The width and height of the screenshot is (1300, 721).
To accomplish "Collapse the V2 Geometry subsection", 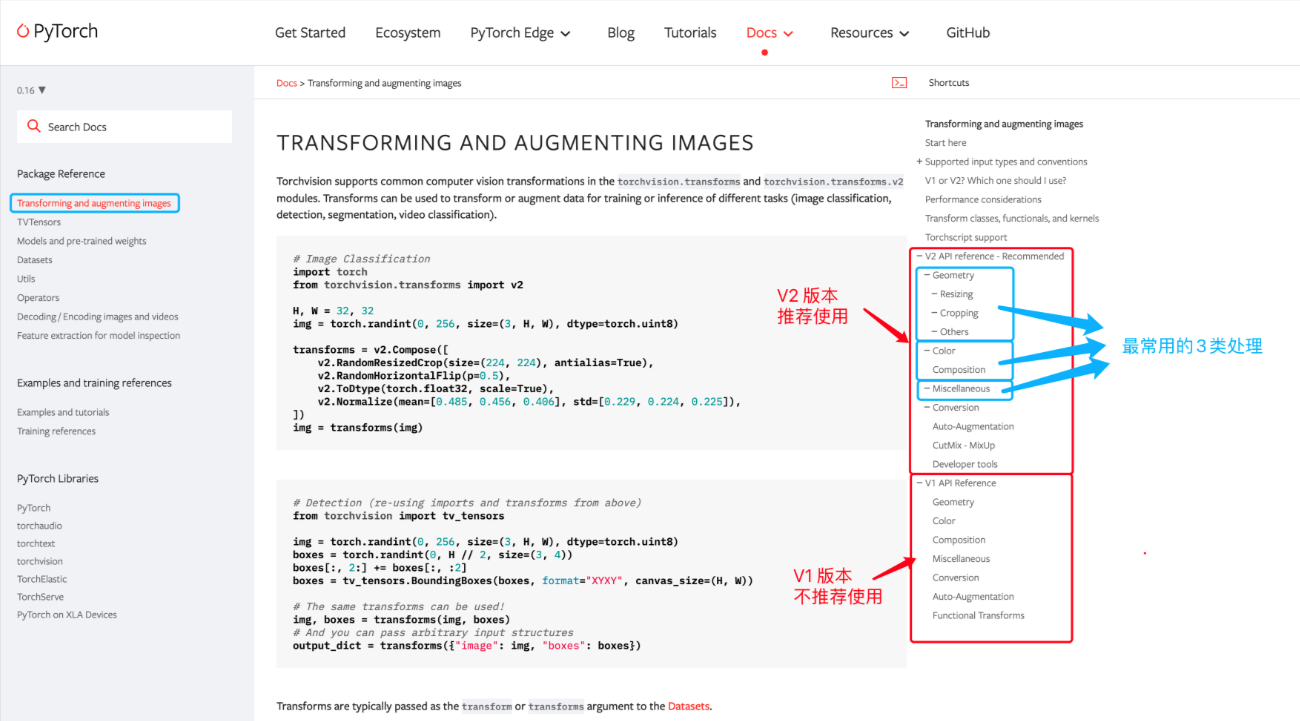I will tap(927, 275).
